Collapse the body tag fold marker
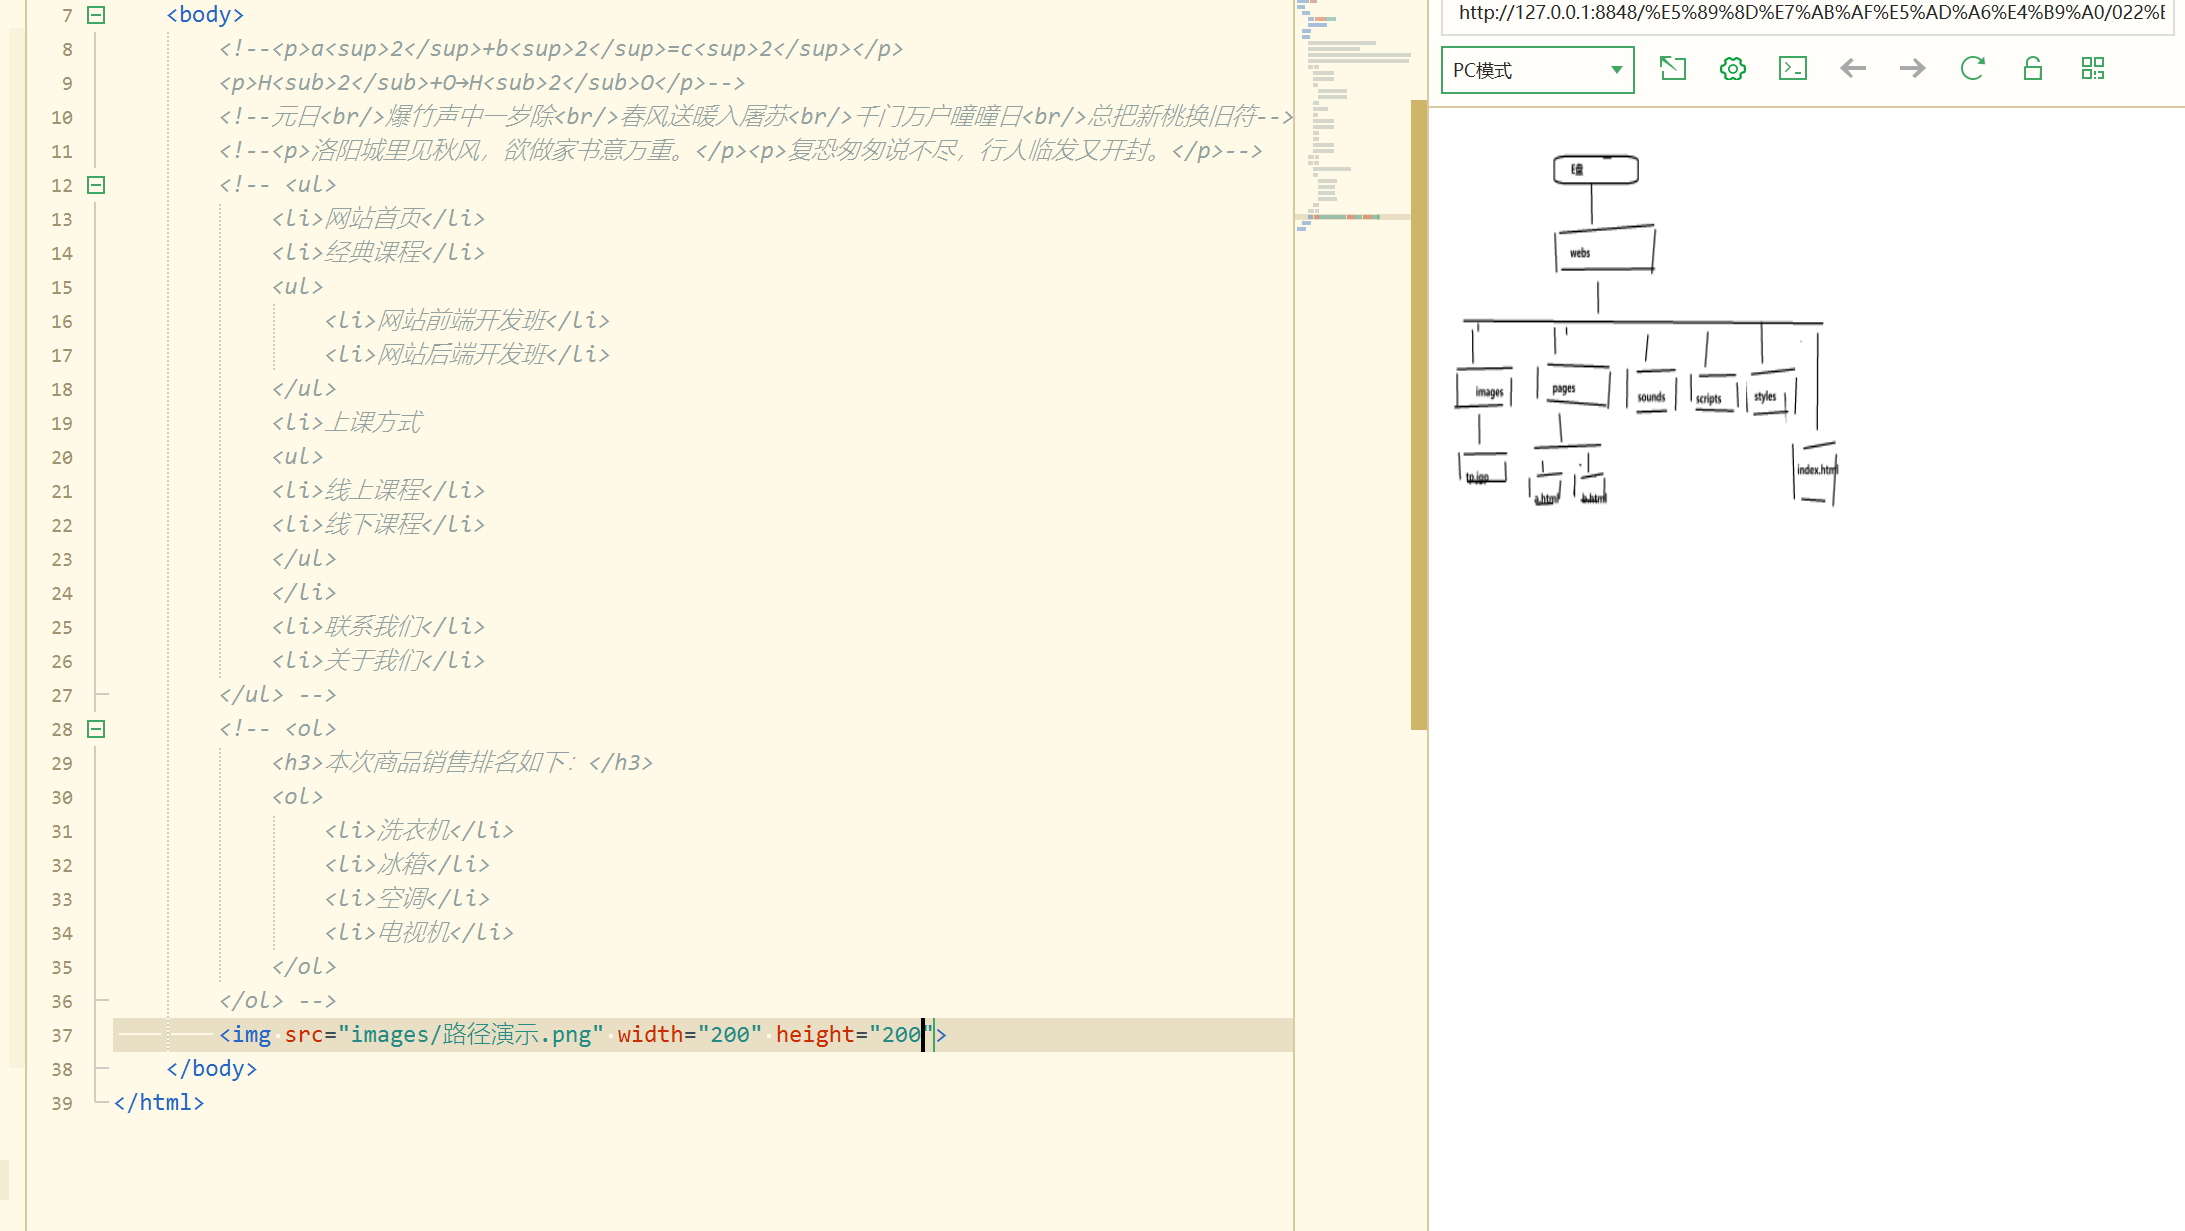The width and height of the screenshot is (2185, 1231). 96,15
